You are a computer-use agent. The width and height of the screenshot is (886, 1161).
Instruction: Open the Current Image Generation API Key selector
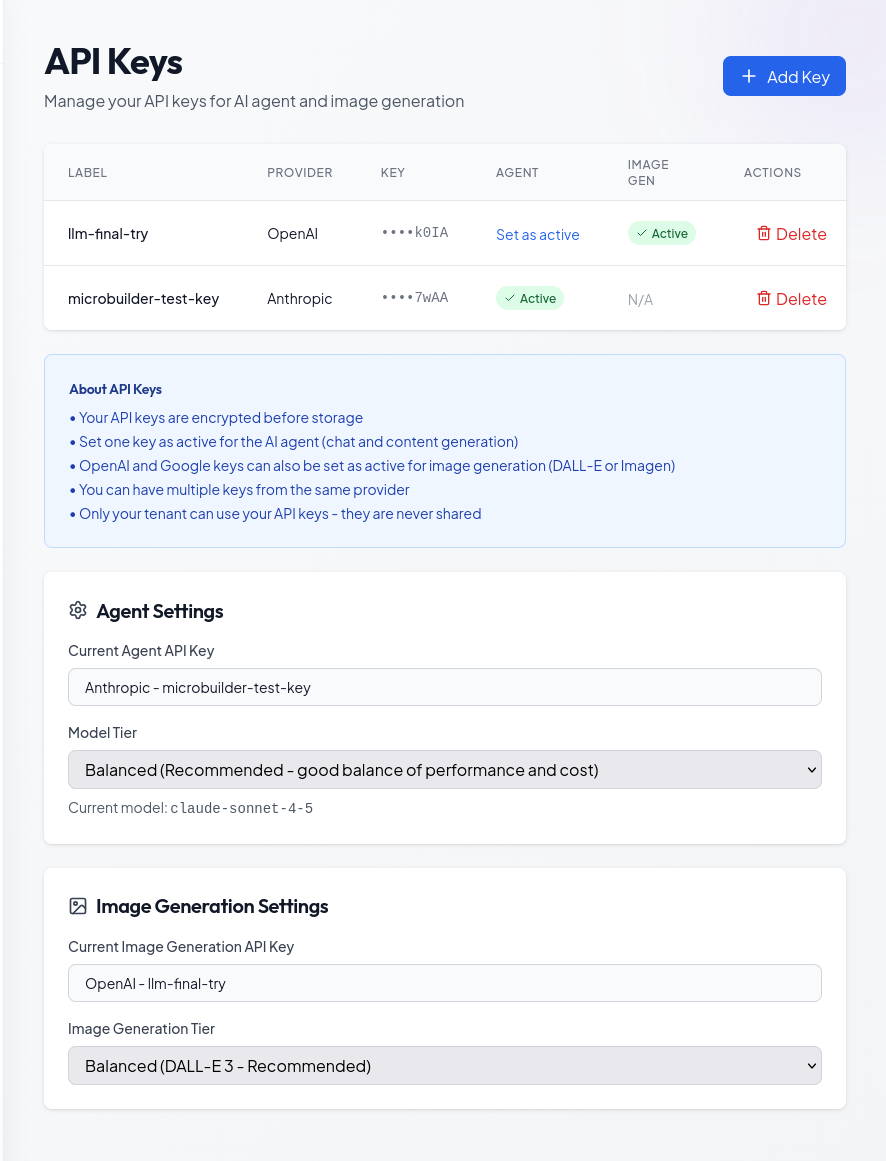(x=444, y=983)
